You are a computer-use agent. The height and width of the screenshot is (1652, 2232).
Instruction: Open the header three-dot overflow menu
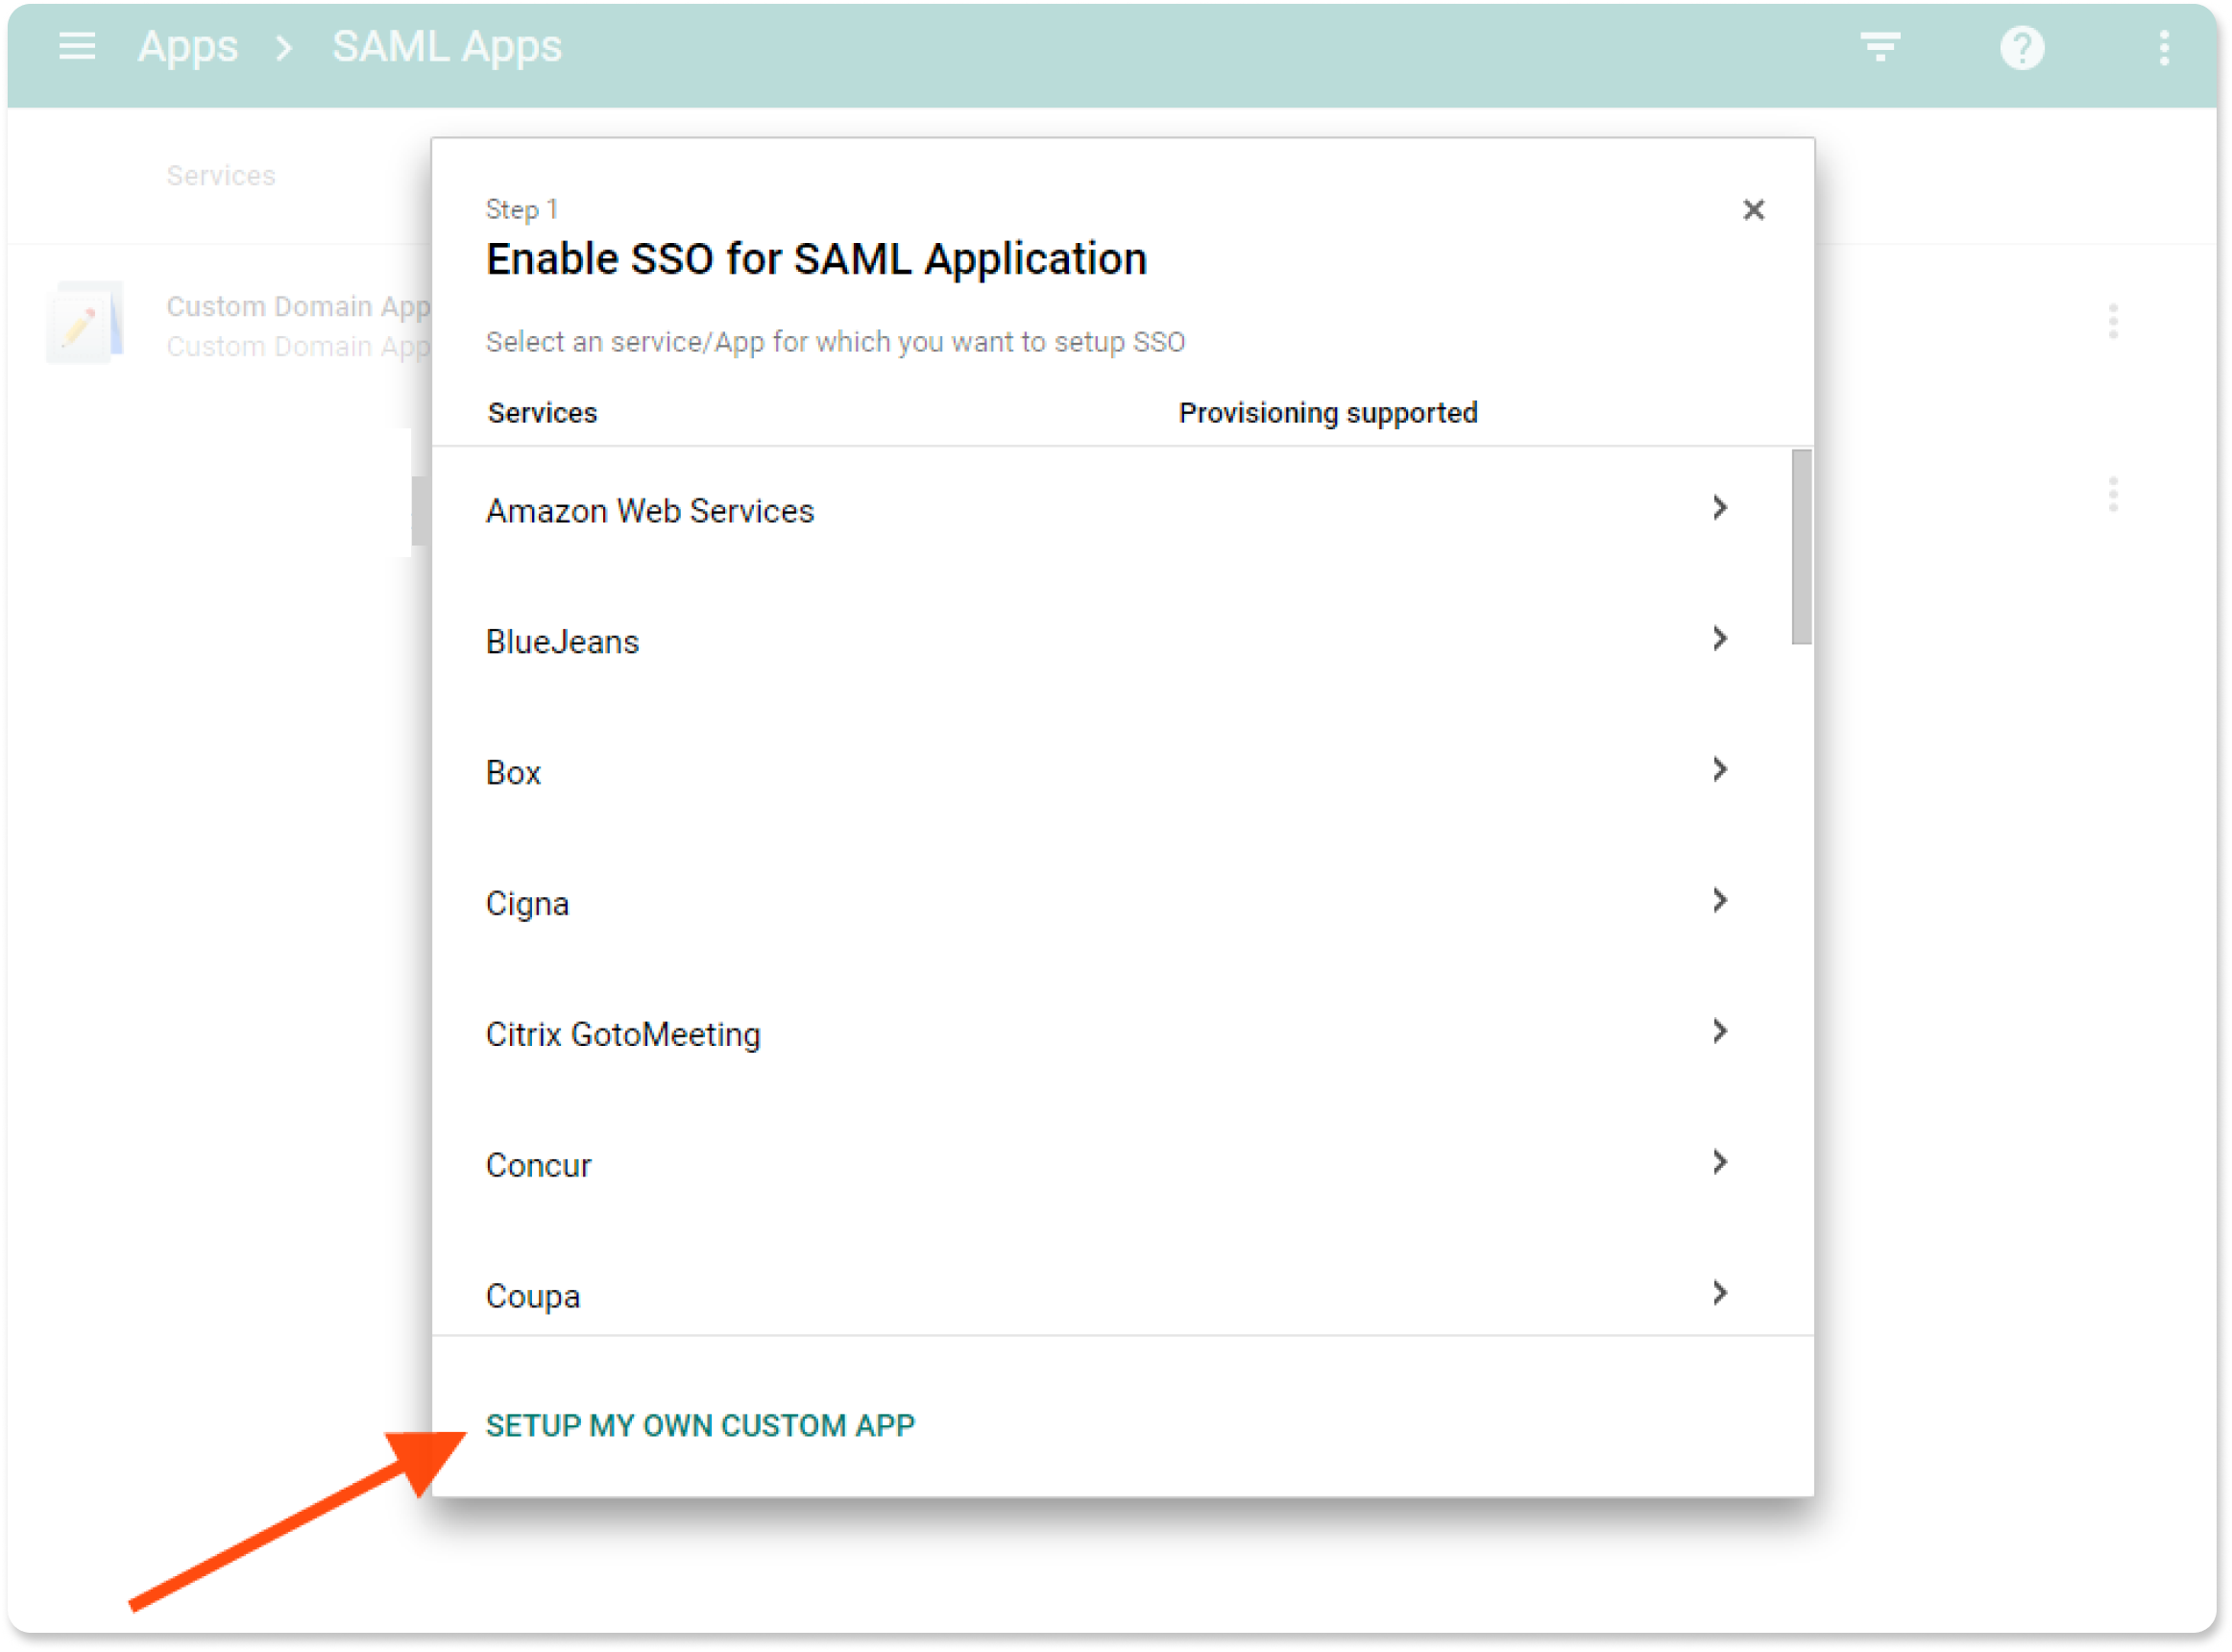2164,47
